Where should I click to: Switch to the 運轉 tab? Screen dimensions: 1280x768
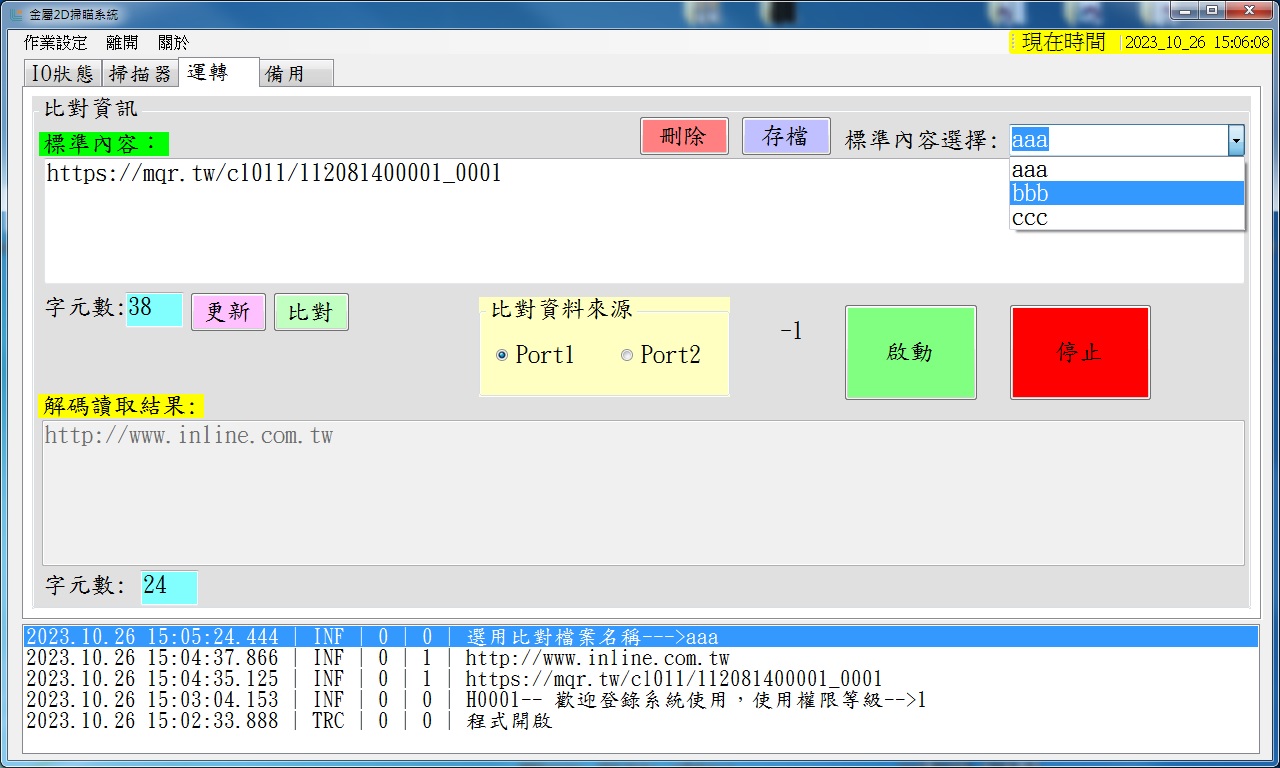click(218, 72)
